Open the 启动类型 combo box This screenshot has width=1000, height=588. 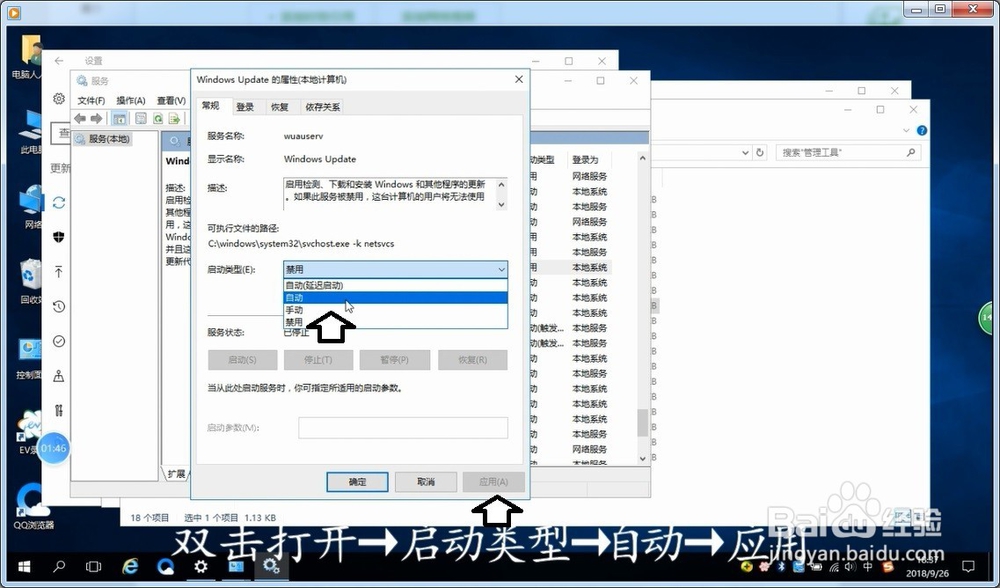[395, 269]
